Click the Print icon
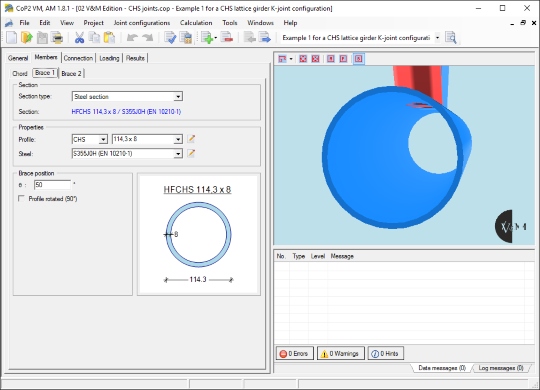540x390 pixels. (x=57, y=38)
